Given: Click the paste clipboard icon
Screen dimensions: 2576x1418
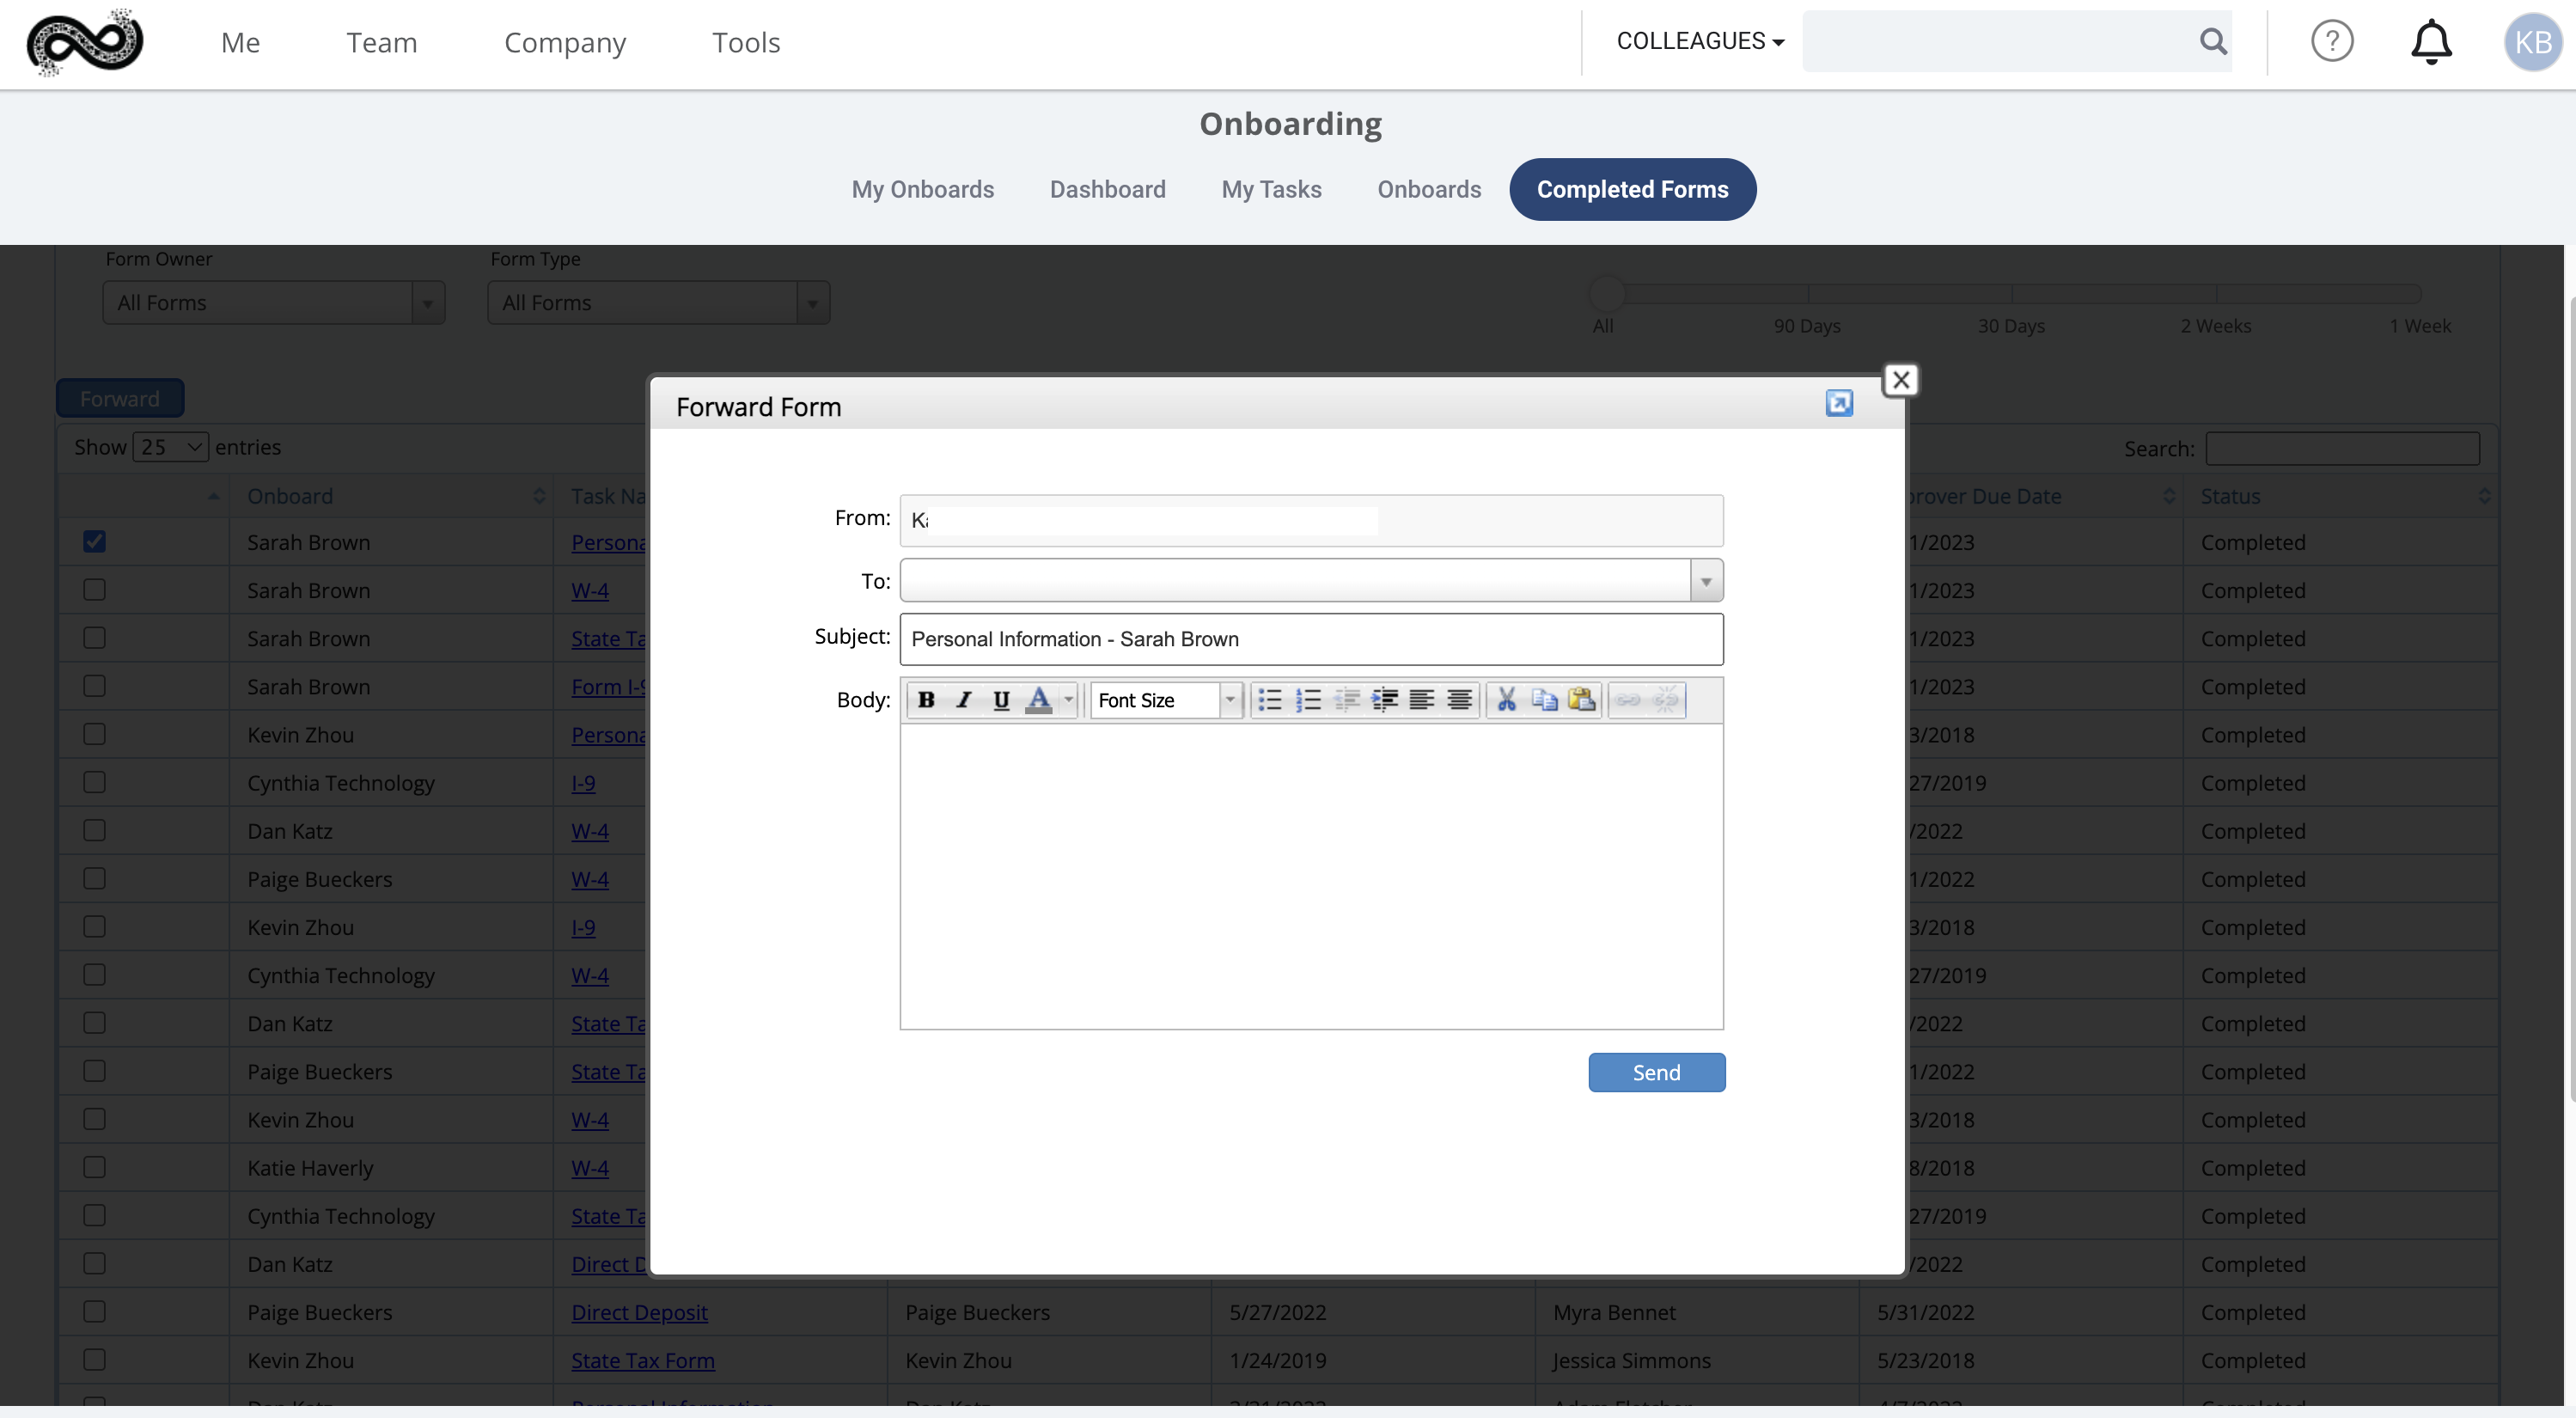Looking at the screenshot, I should tap(1581, 700).
